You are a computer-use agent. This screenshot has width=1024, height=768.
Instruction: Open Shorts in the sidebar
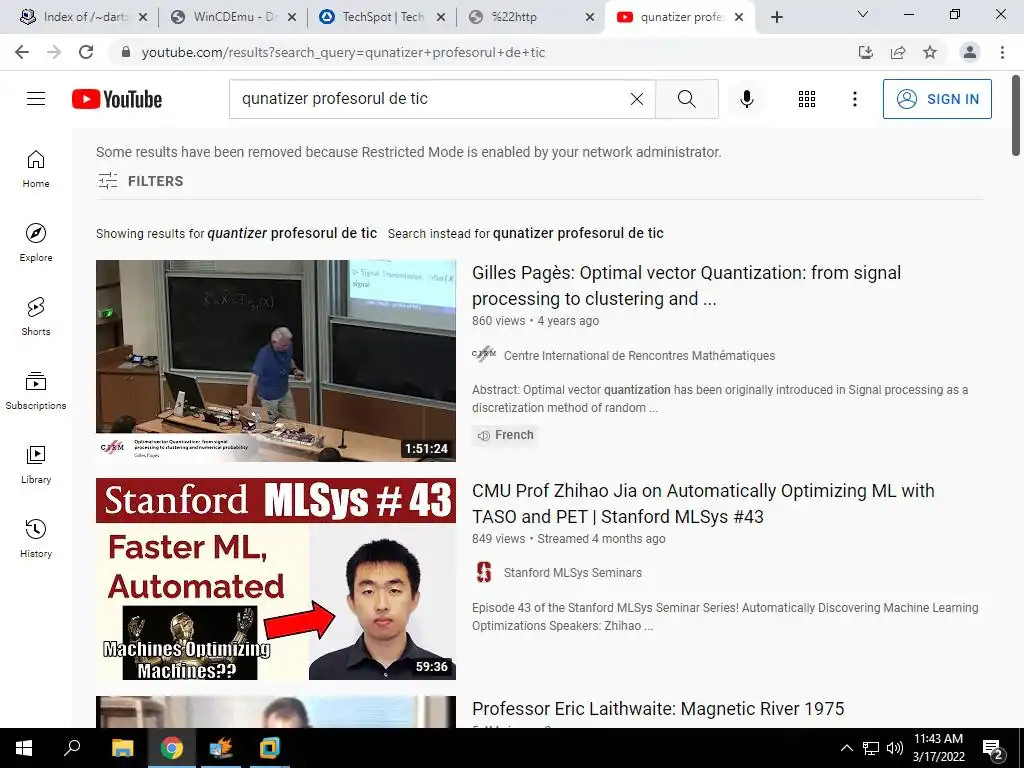click(36, 316)
